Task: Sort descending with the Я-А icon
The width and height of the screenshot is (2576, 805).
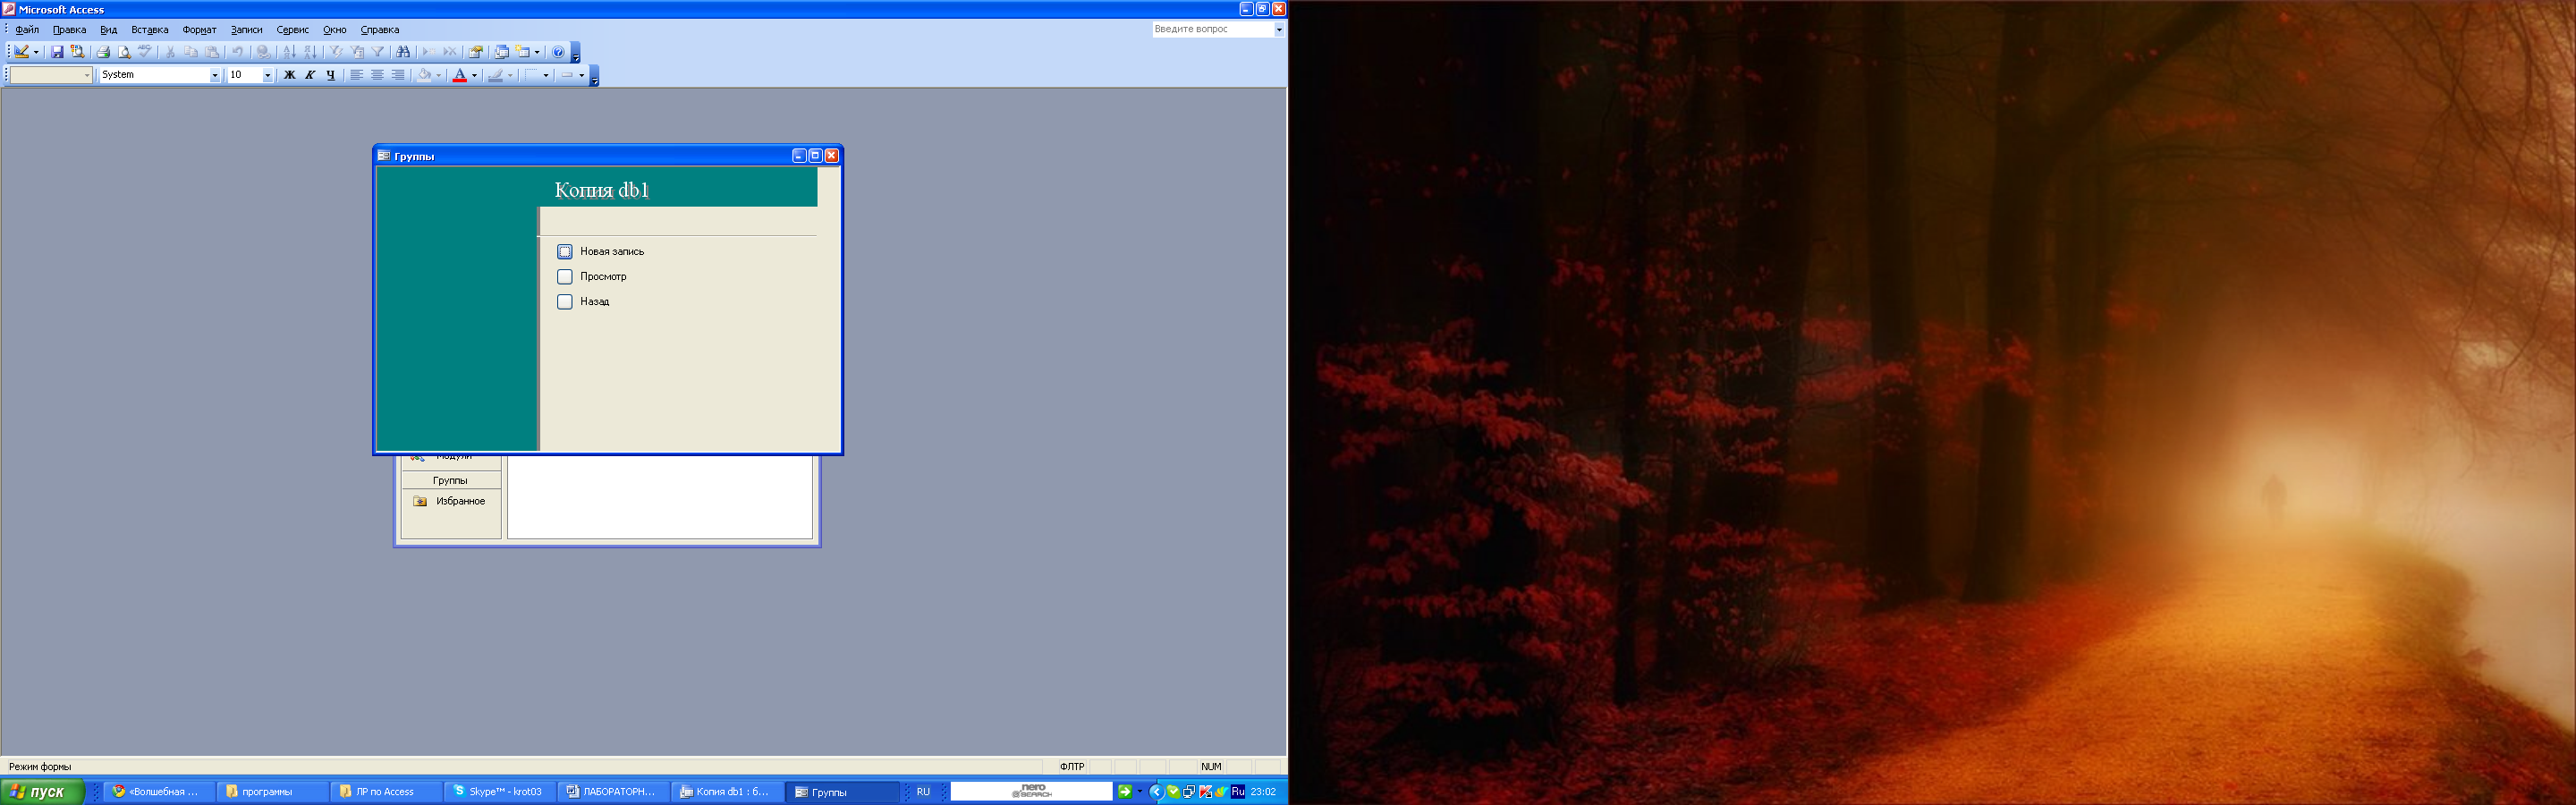Action: [311, 52]
